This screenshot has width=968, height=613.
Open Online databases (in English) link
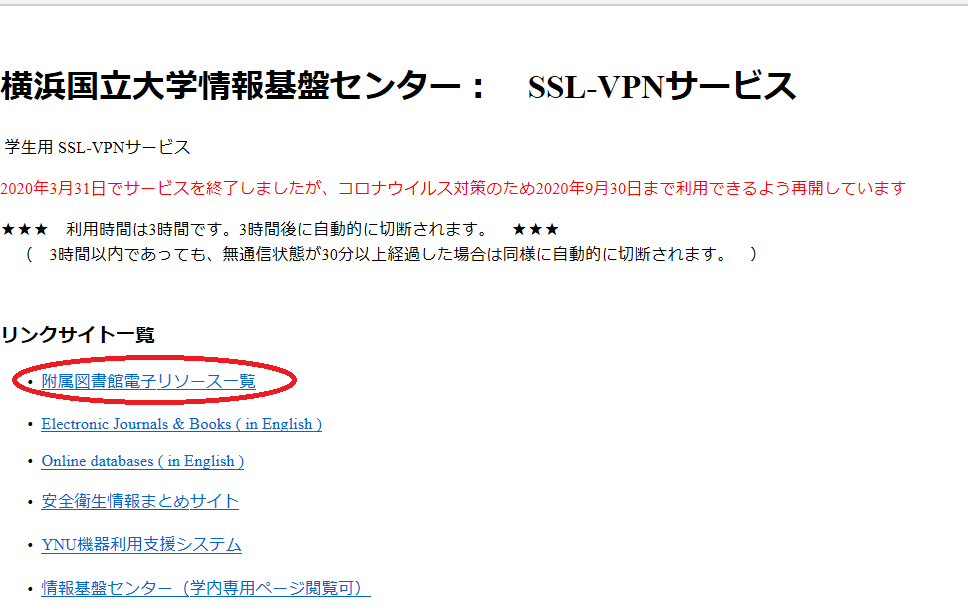tap(143, 461)
